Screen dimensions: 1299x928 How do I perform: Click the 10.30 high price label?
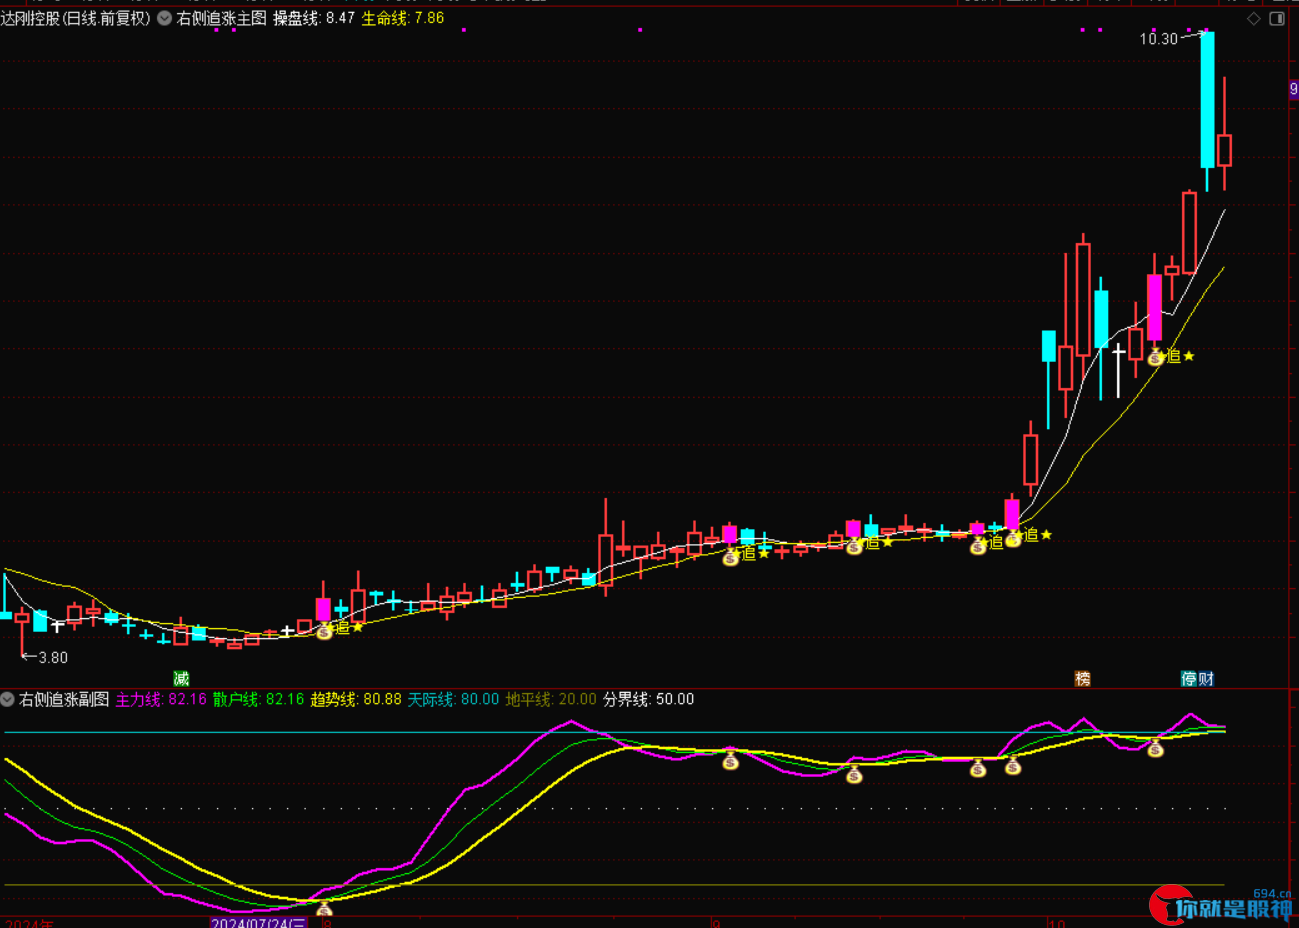point(1159,39)
